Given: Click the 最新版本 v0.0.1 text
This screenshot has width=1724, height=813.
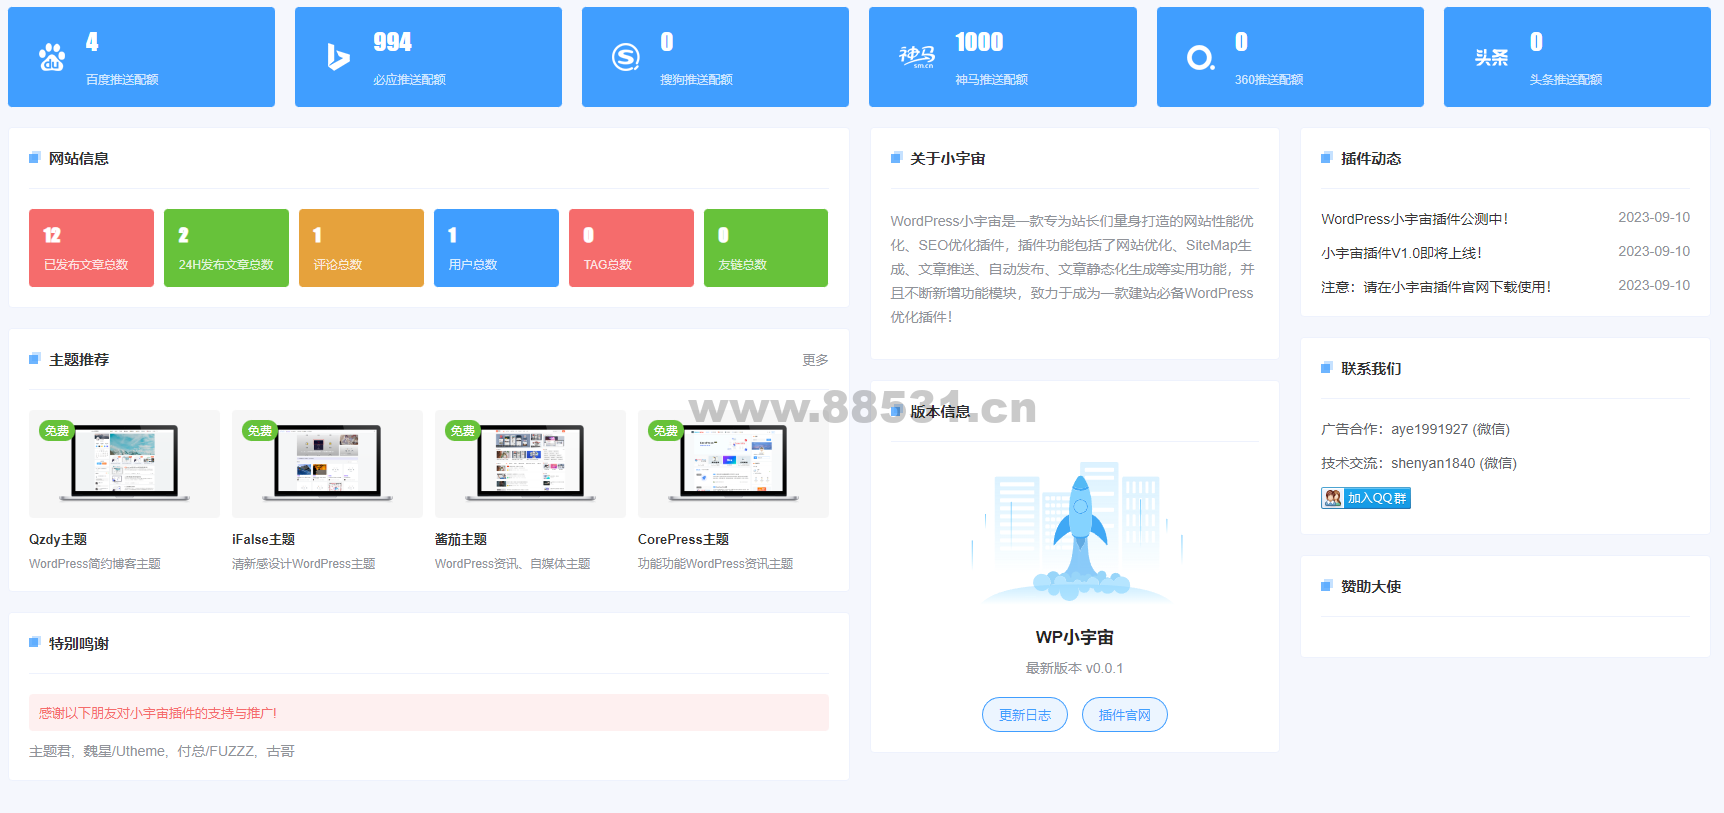Looking at the screenshot, I should [1074, 668].
